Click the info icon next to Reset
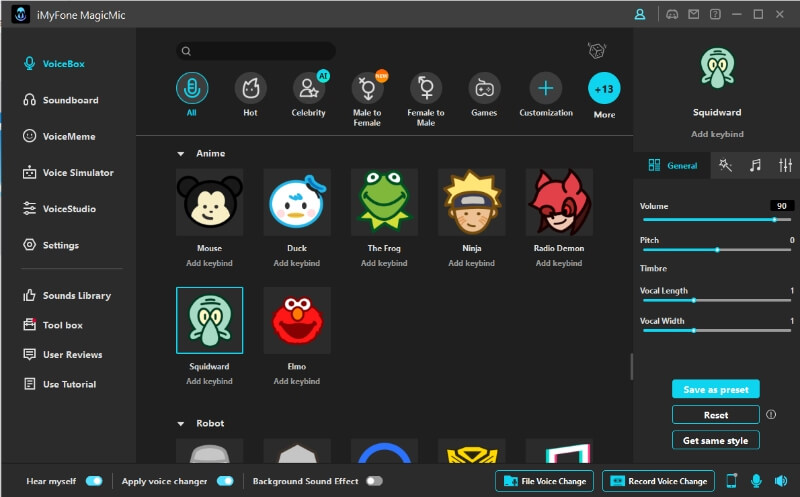 click(x=771, y=414)
